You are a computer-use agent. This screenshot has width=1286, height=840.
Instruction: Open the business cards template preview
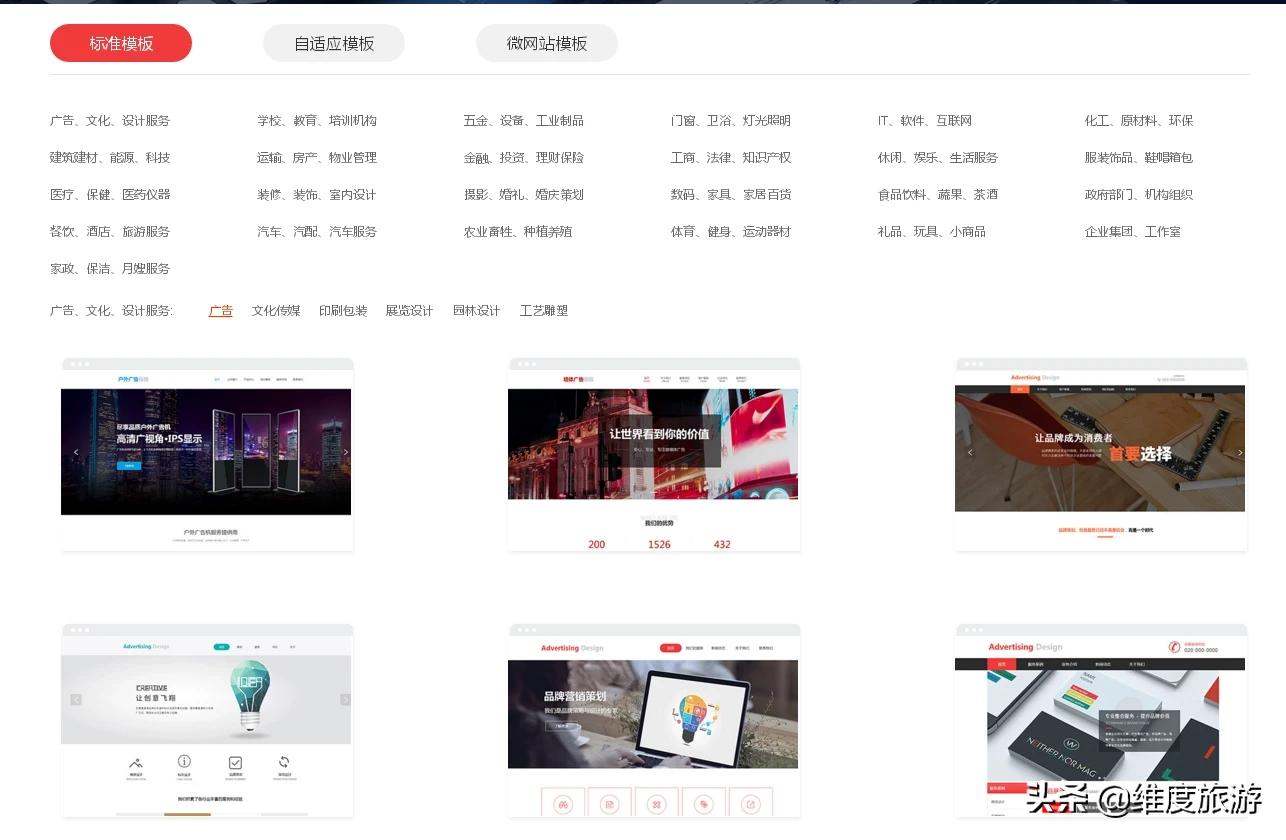1101,720
